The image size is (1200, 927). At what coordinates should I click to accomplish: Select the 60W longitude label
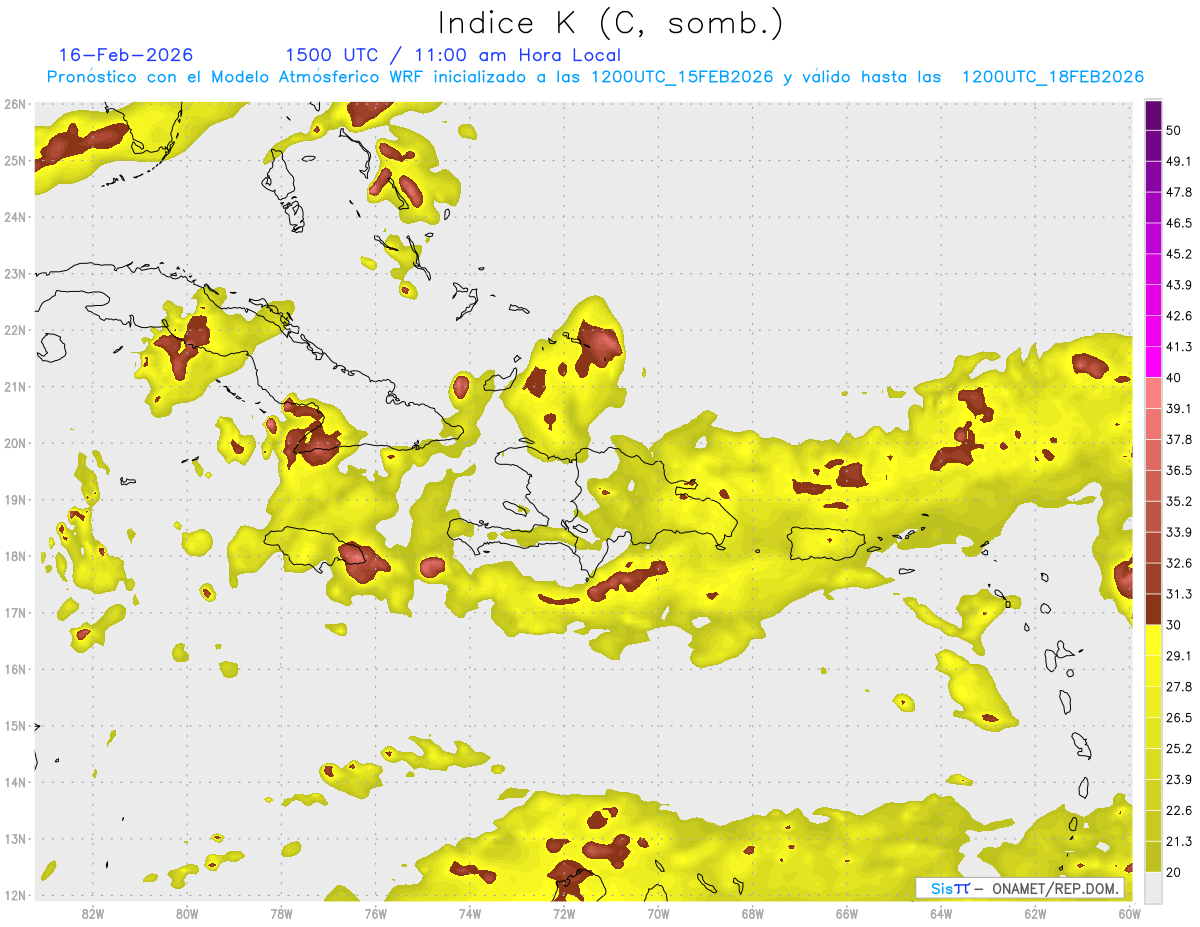(x=1130, y=913)
